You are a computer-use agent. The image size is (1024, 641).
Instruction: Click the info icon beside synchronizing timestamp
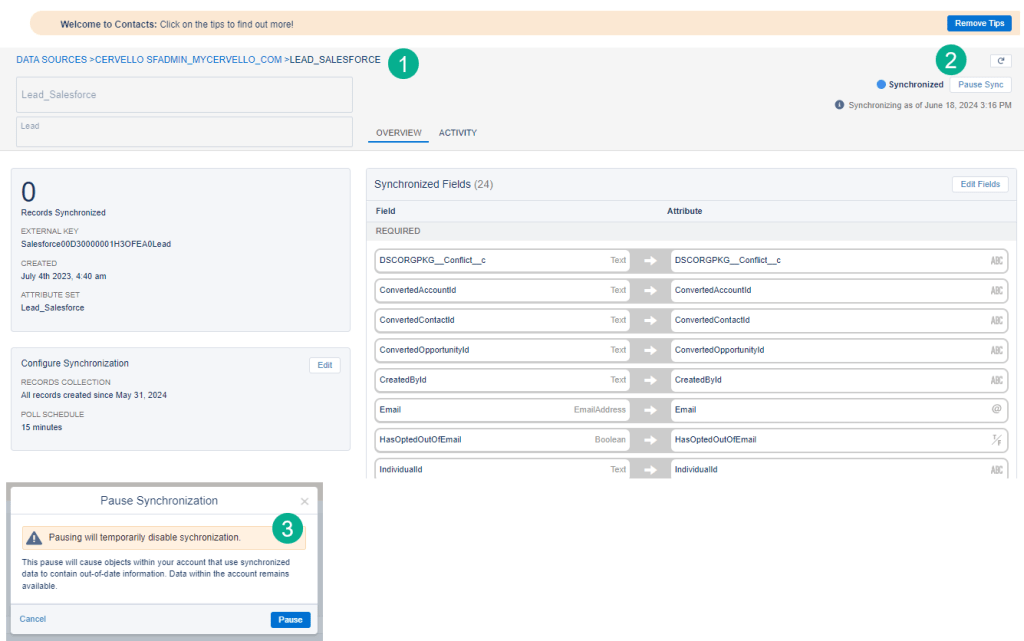point(839,105)
